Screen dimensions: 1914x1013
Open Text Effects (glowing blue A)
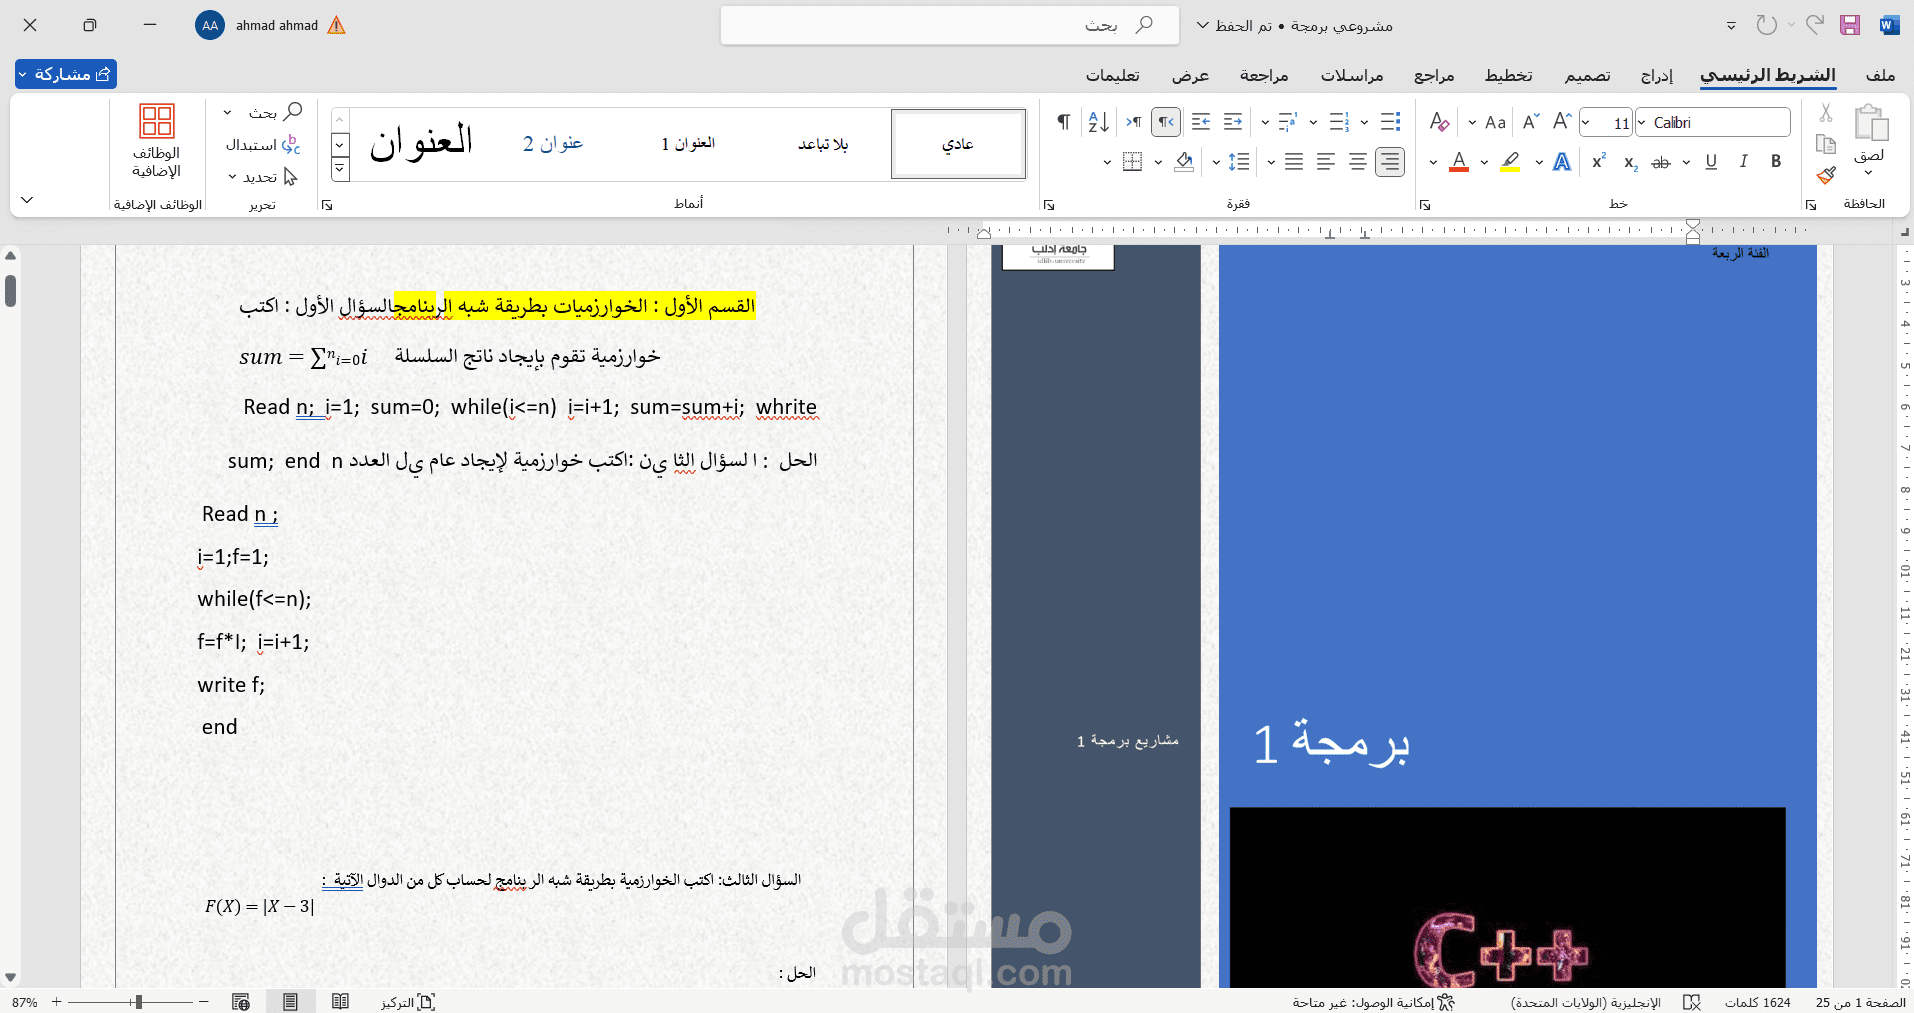tap(1562, 162)
